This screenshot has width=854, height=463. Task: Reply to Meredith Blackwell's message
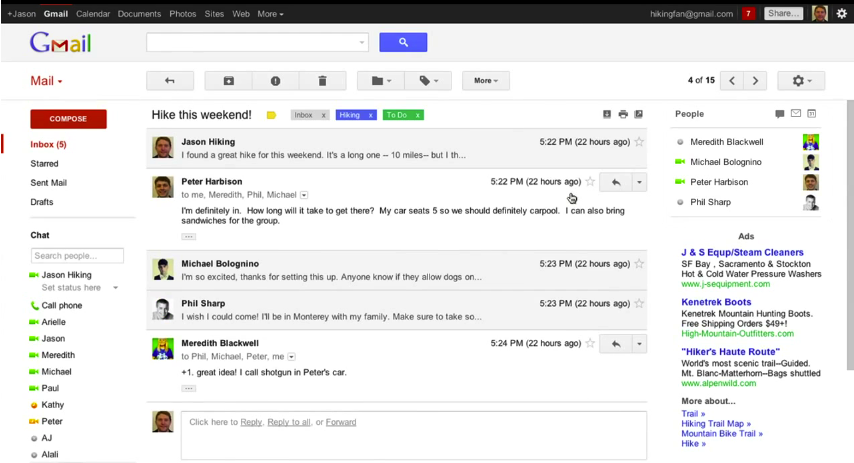[x=615, y=344]
